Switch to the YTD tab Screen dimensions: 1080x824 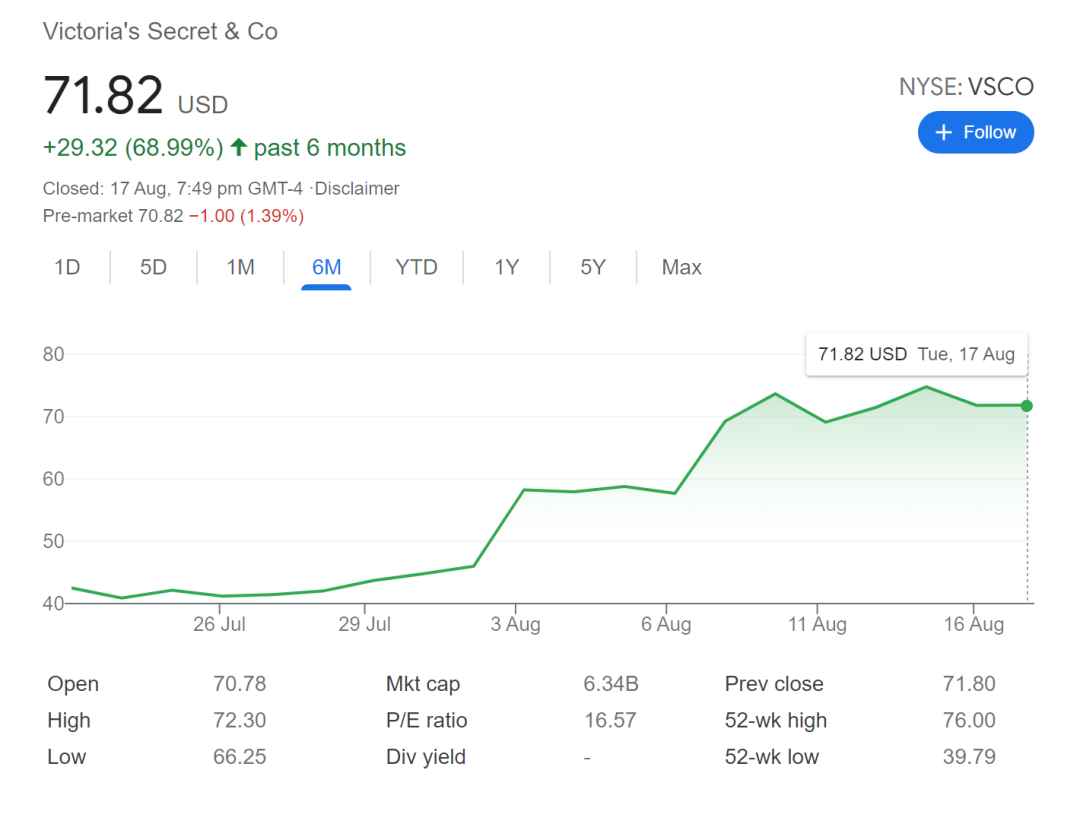click(416, 267)
